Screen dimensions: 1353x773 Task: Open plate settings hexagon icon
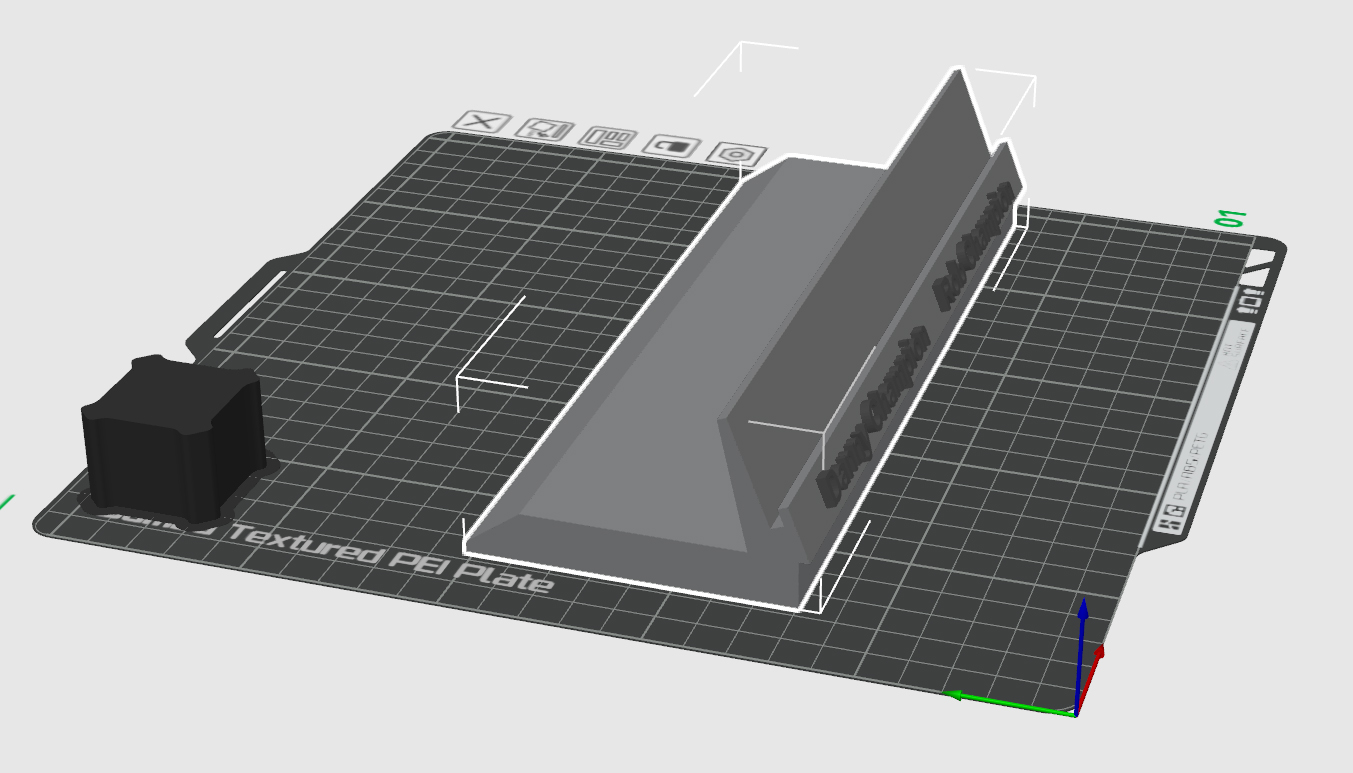point(736,155)
